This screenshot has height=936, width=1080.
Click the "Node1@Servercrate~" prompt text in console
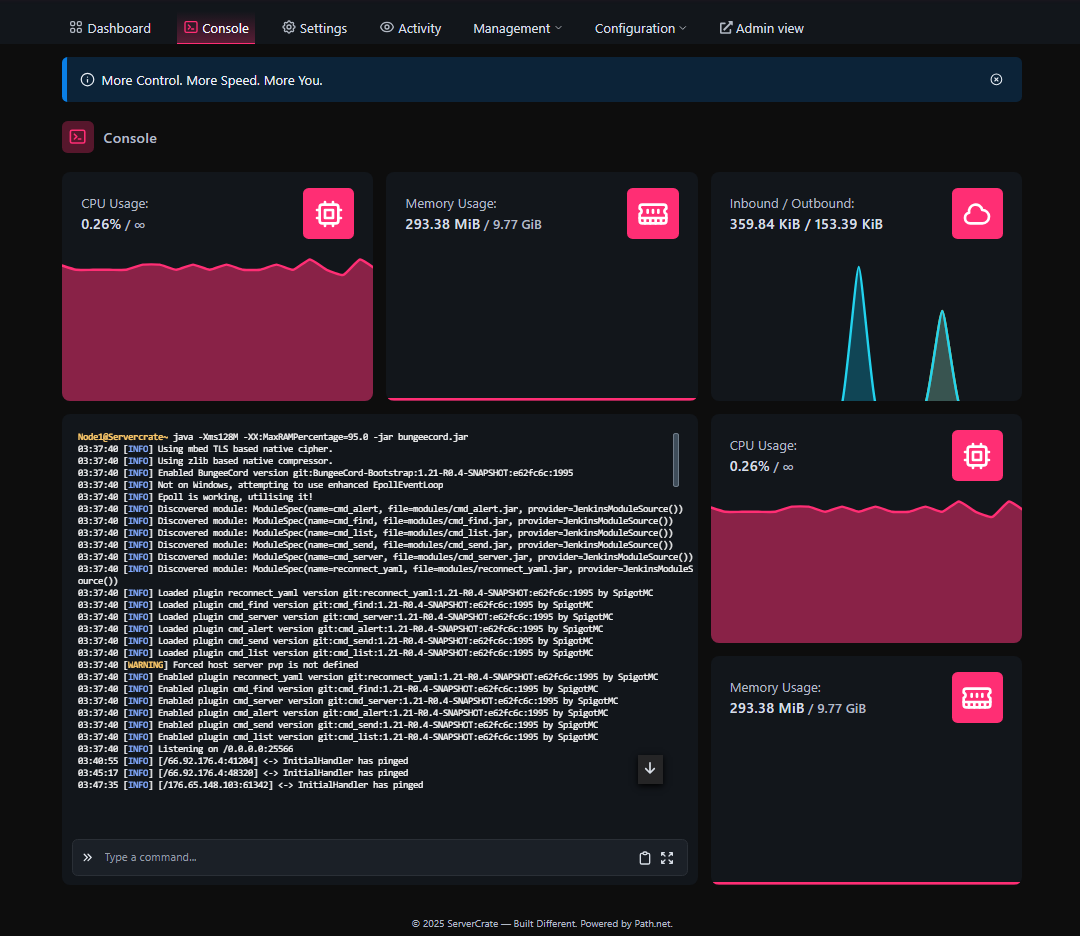click(123, 437)
